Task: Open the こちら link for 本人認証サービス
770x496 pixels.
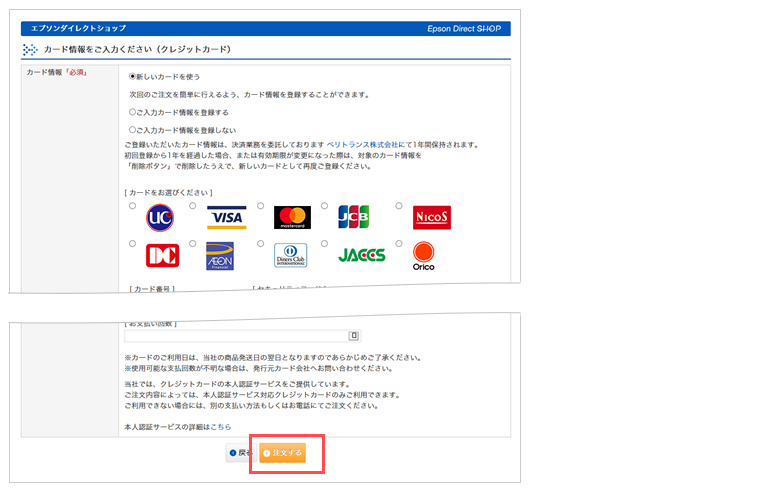Action: click(220, 427)
